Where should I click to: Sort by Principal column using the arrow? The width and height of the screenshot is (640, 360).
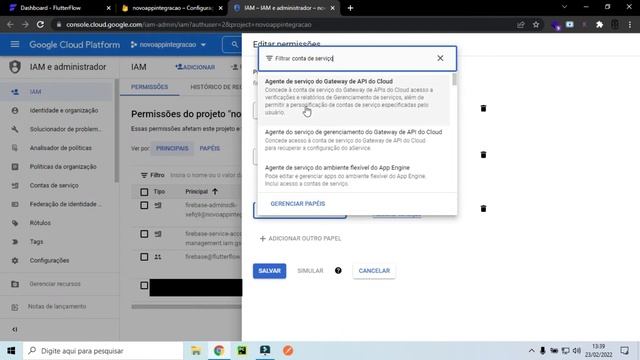click(215, 191)
